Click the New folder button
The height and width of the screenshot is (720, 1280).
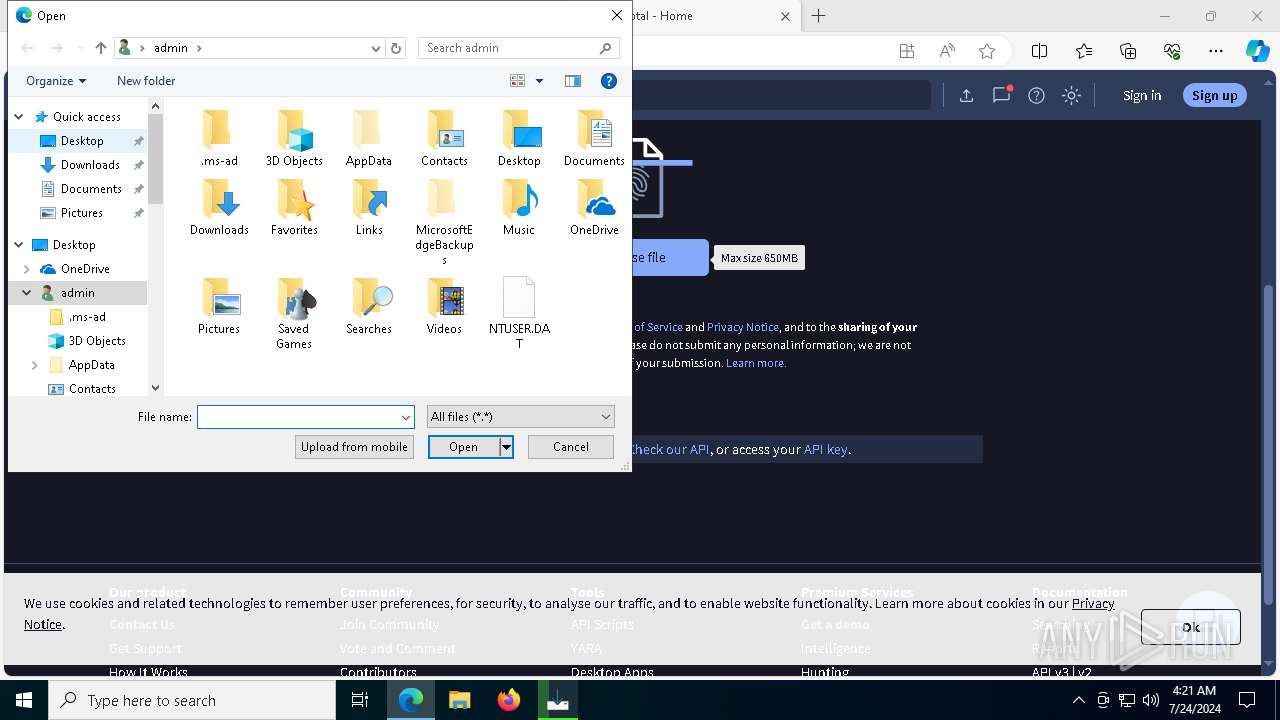(x=146, y=81)
